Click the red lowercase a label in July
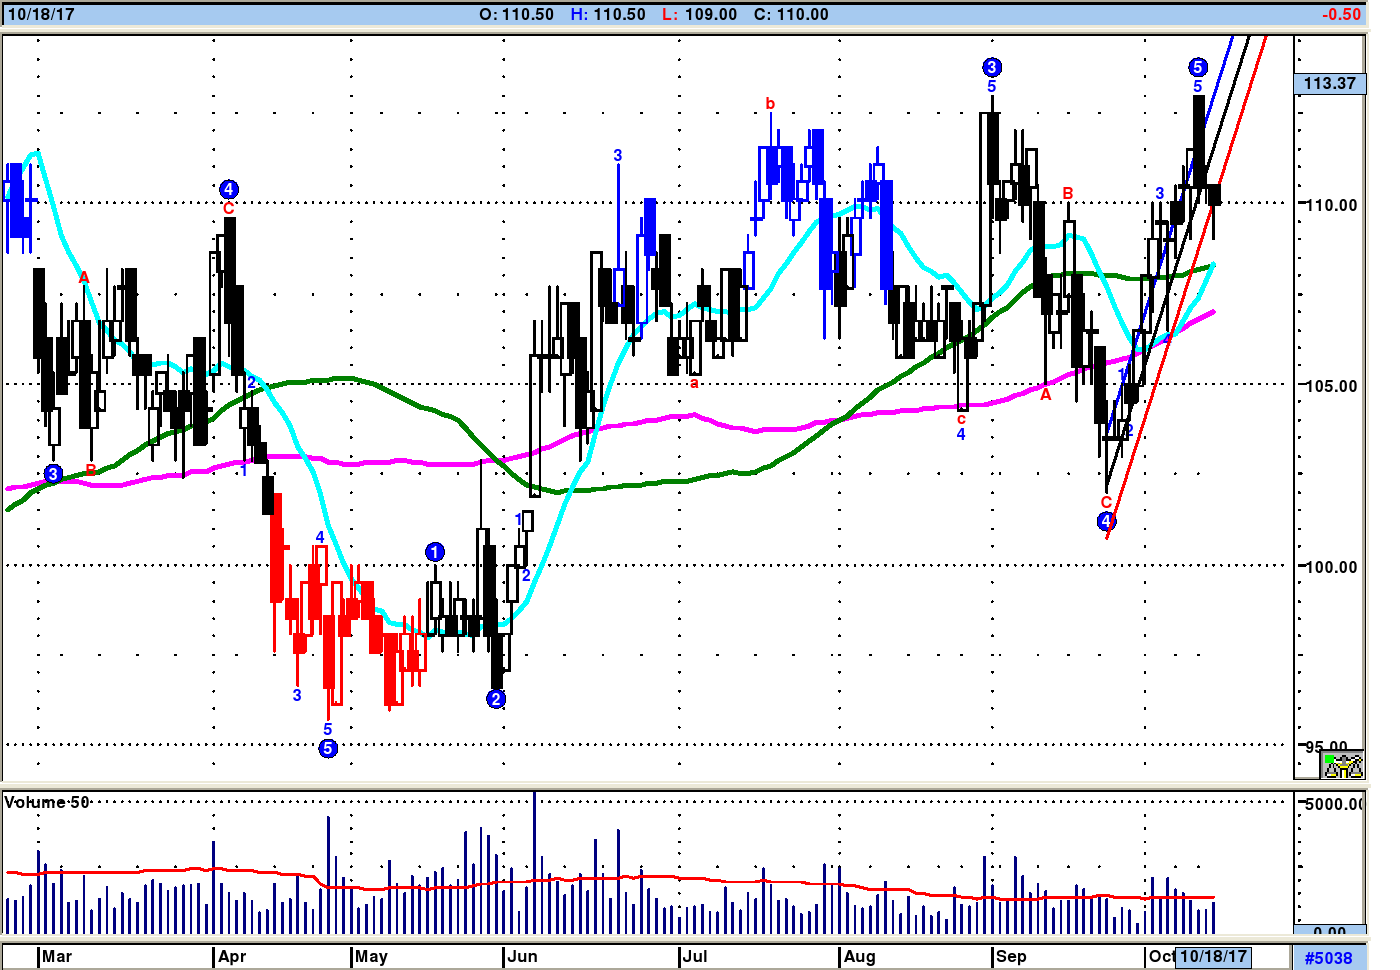The height and width of the screenshot is (970, 1400). coord(695,383)
